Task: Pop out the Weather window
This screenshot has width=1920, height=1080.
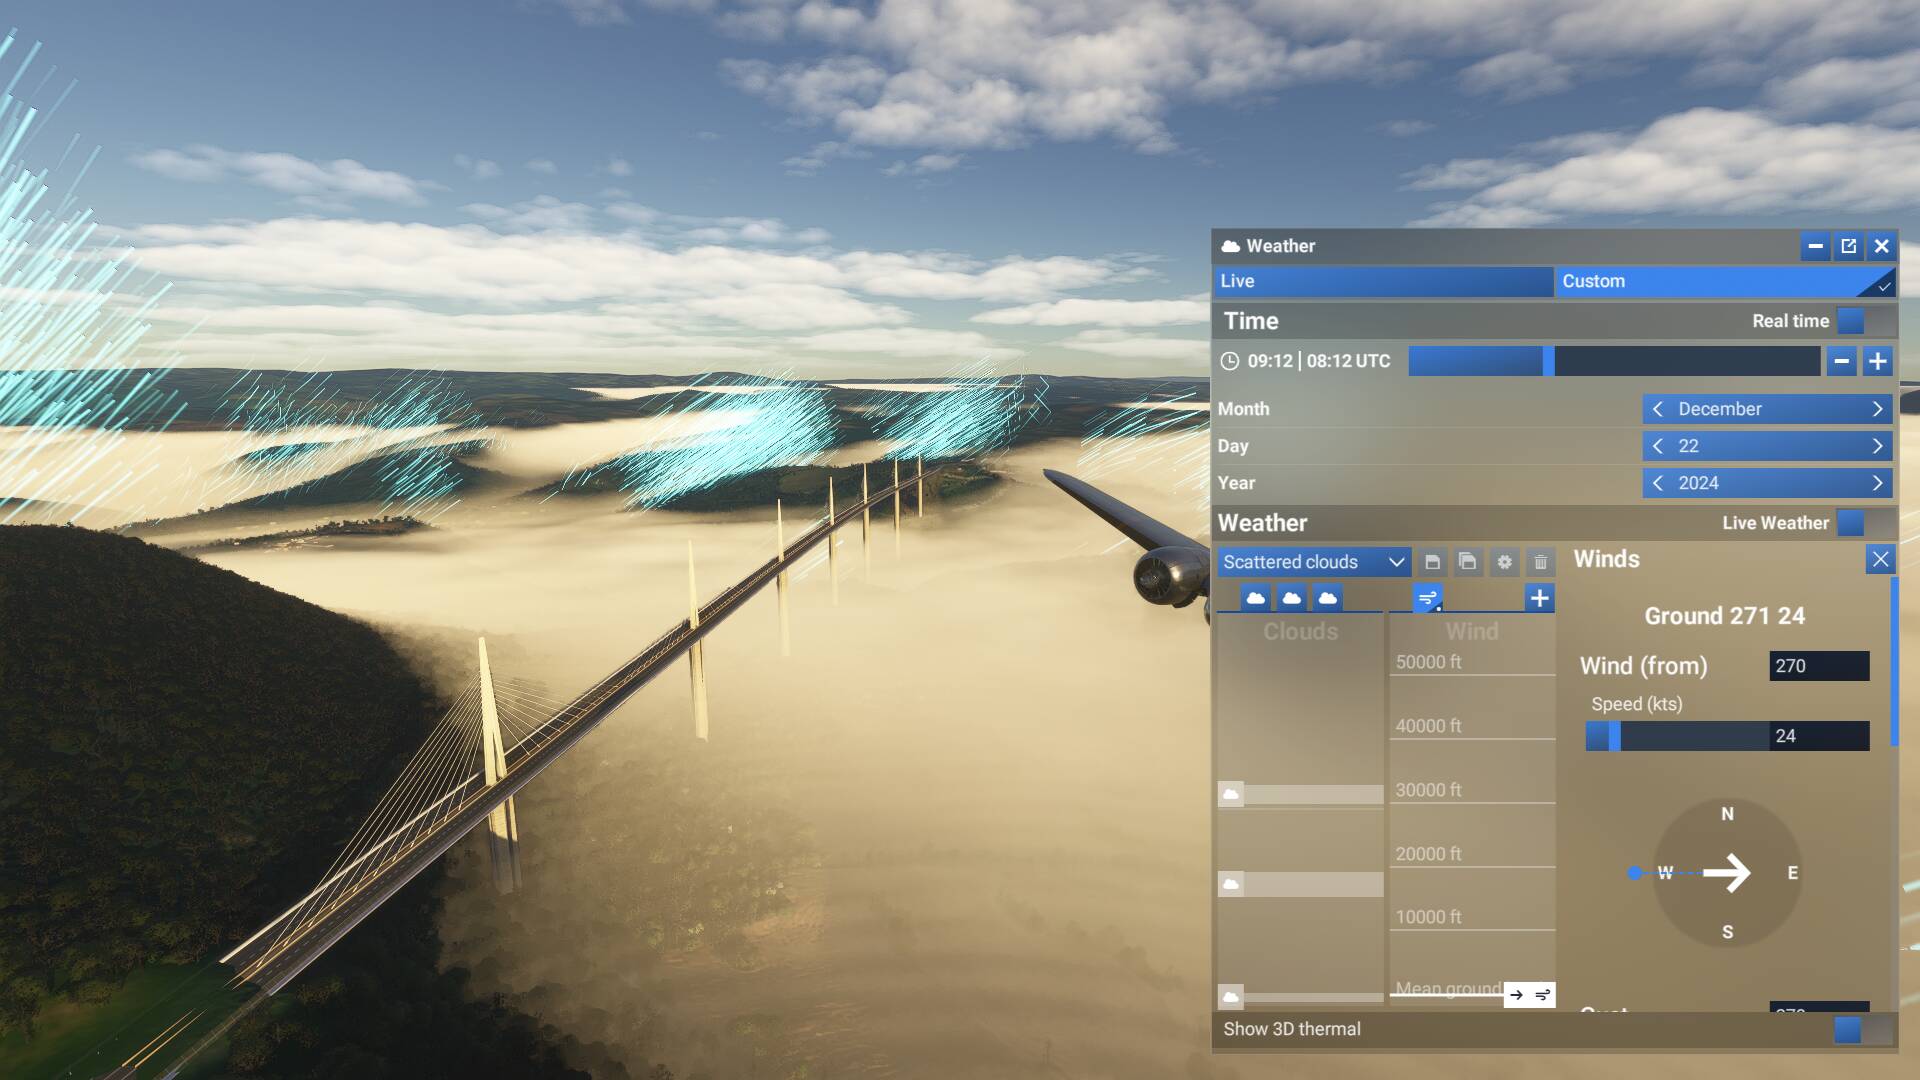Action: coord(1848,246)
